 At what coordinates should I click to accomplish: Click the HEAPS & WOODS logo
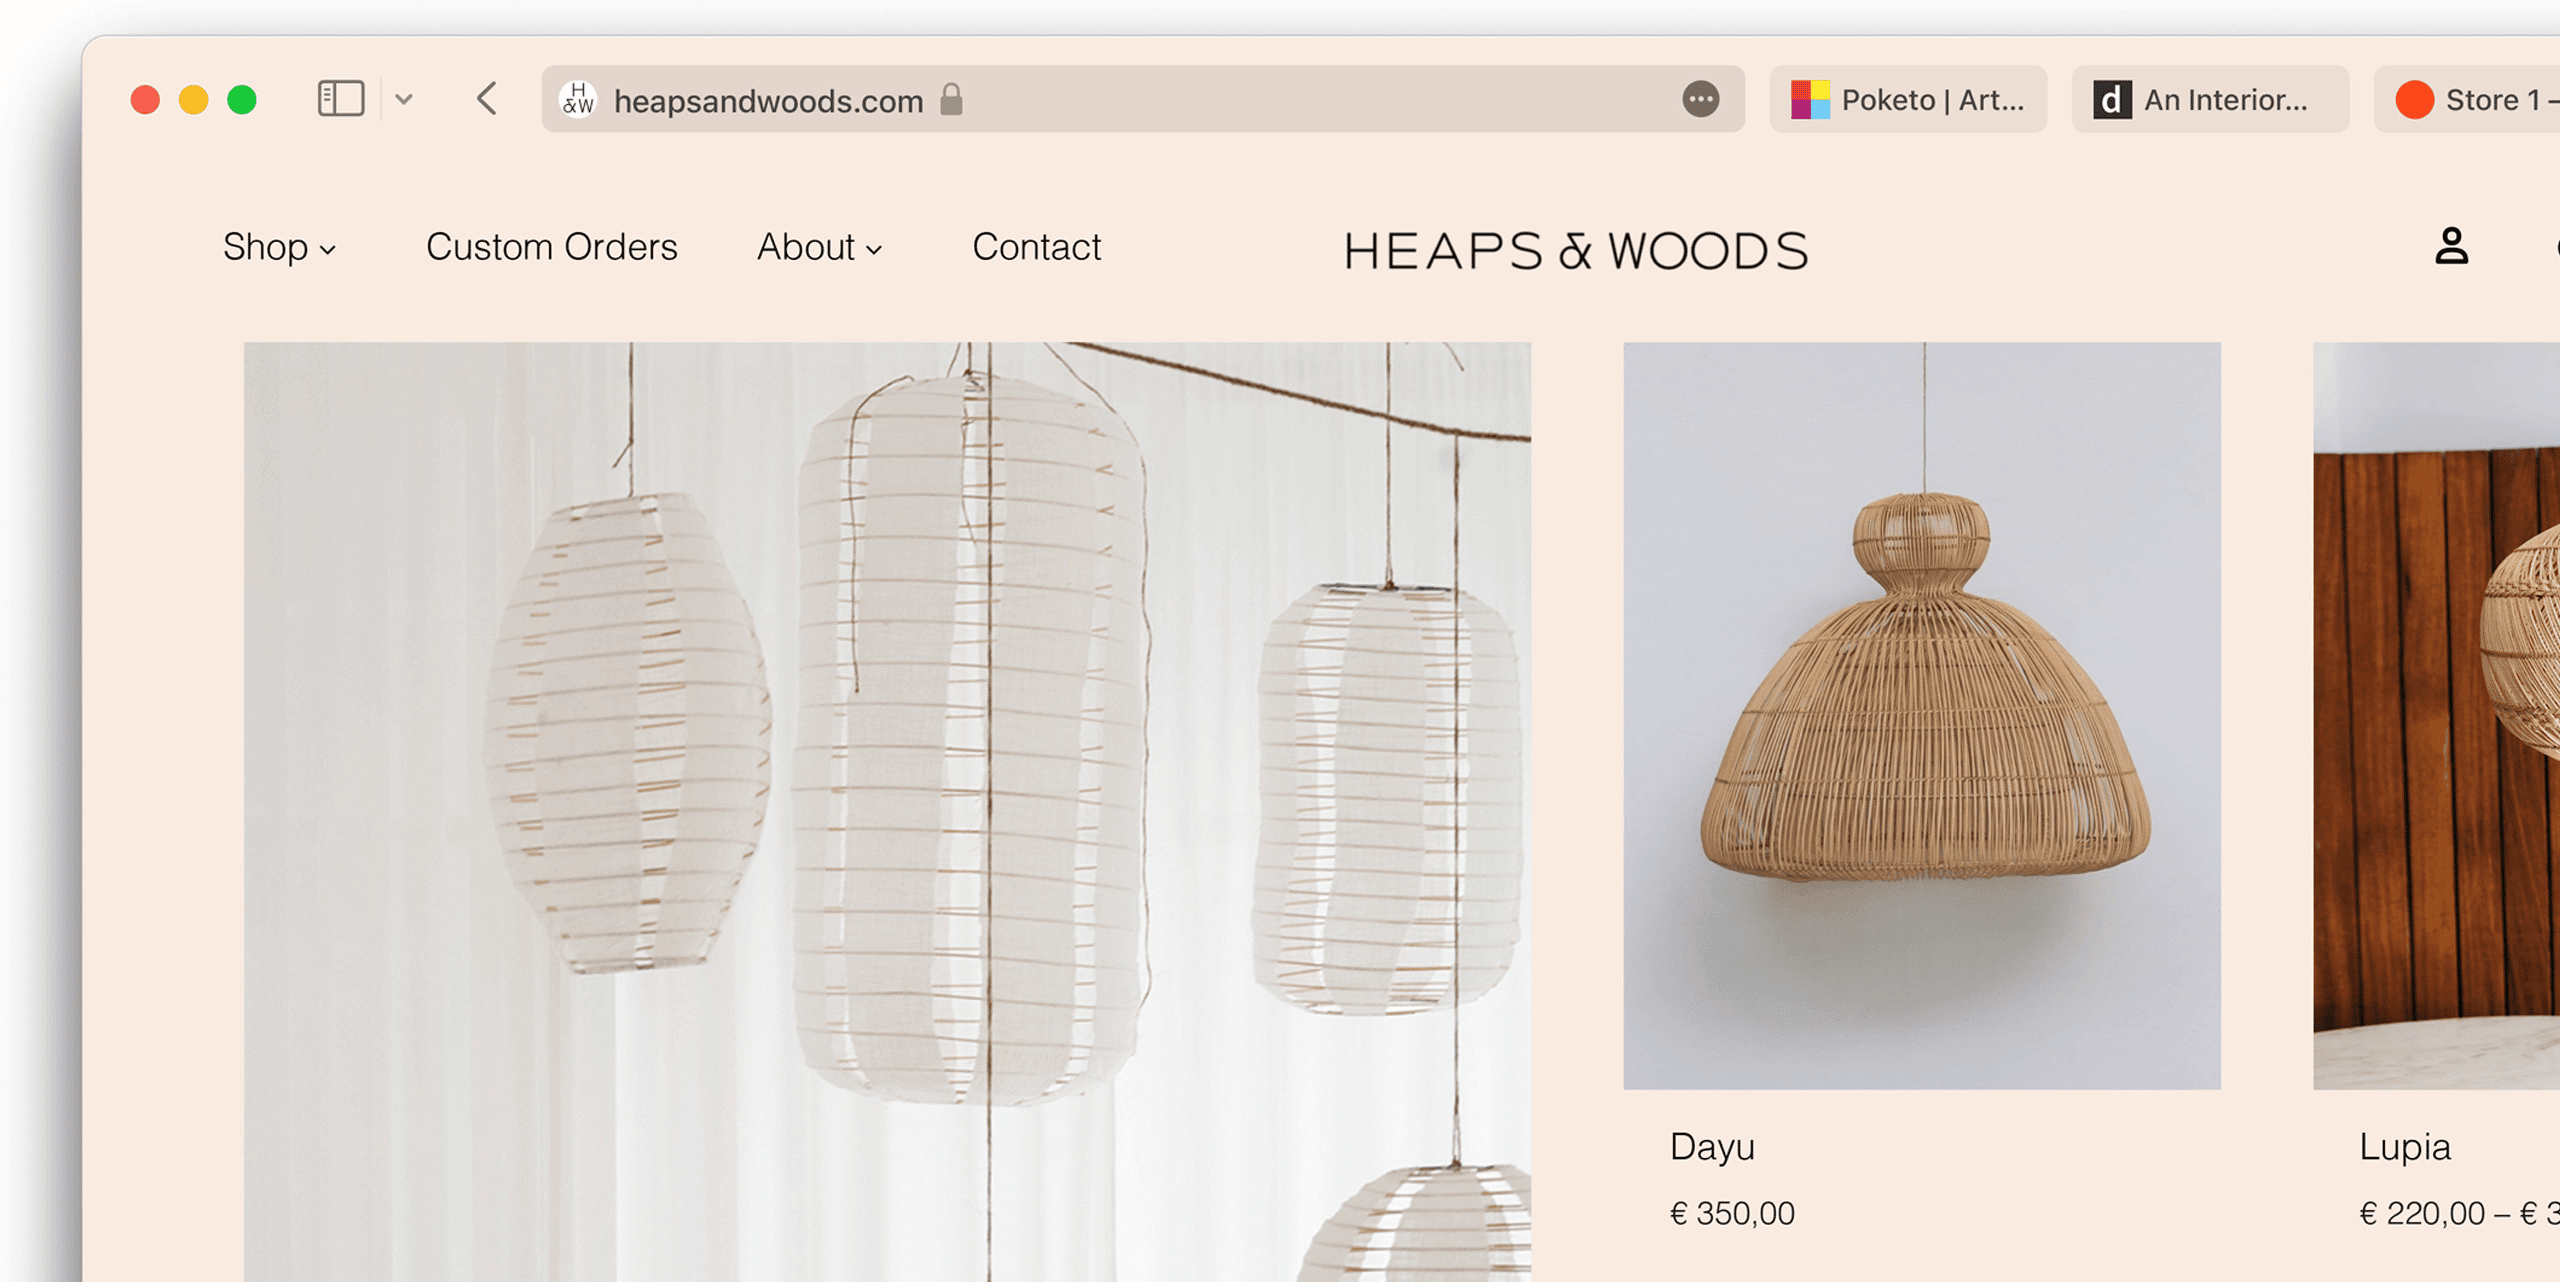pyautogui.click(x=1575, y=250)
